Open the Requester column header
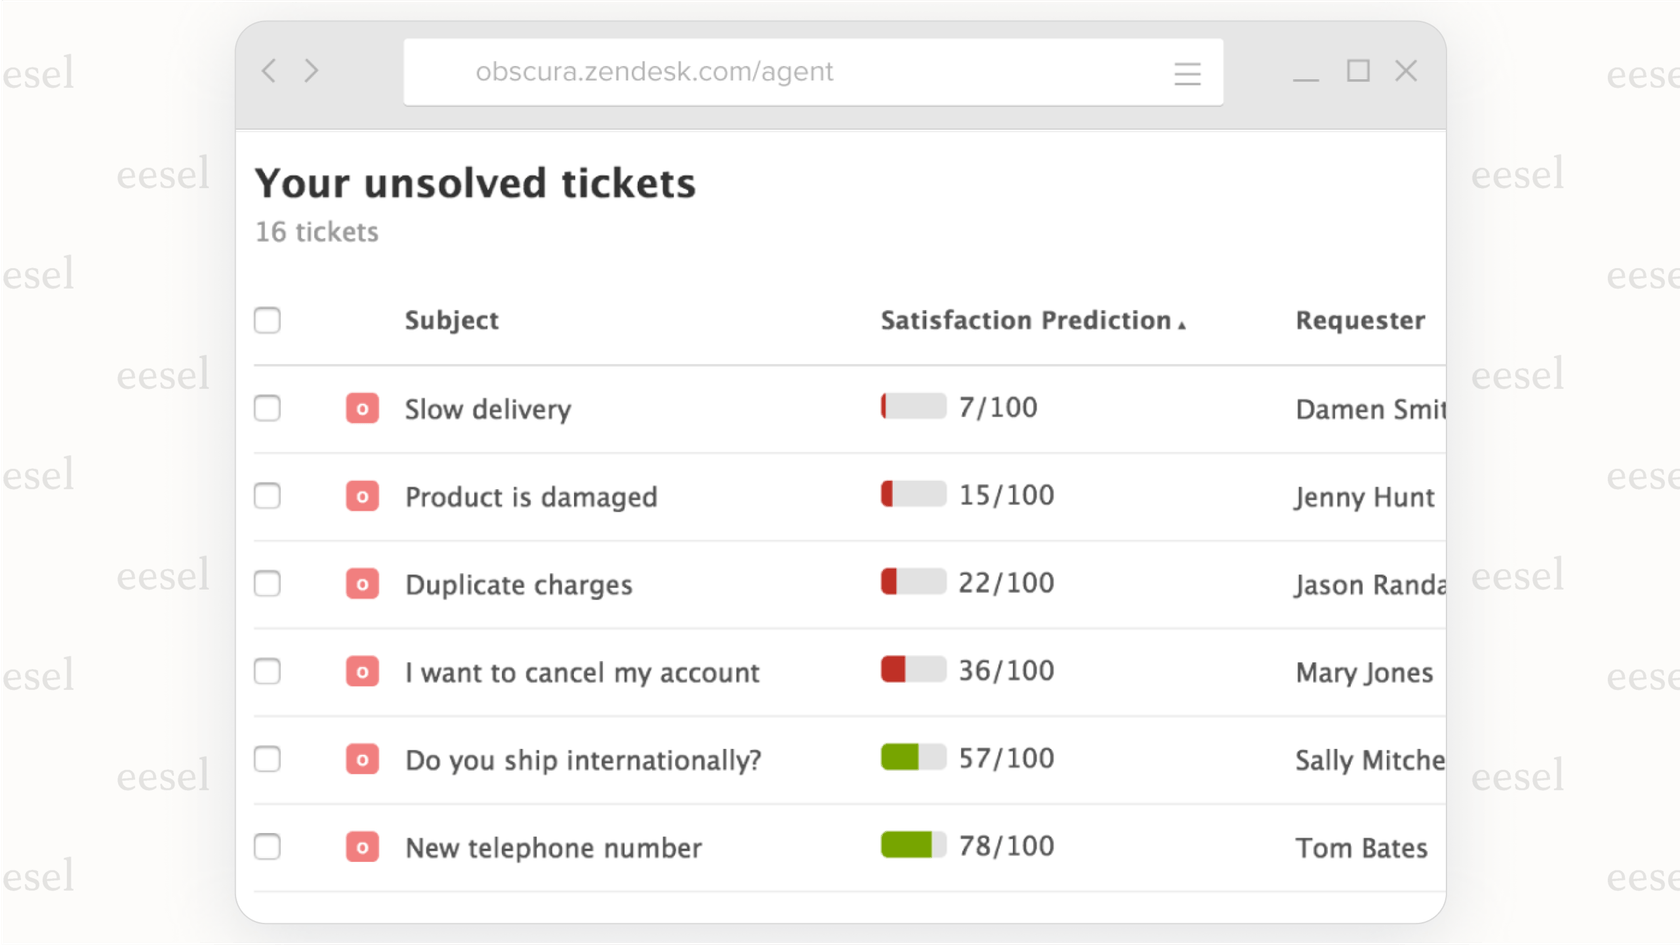 pyautogui.click(x=1360, y=320)
